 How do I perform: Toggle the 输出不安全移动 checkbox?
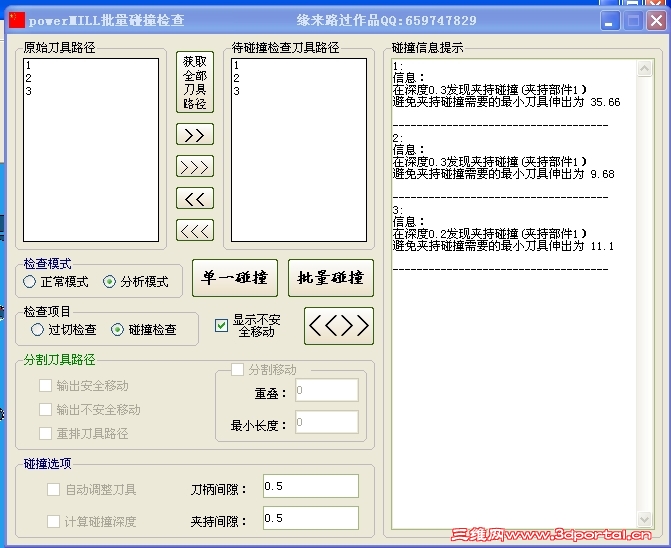[x=45, y=409]
